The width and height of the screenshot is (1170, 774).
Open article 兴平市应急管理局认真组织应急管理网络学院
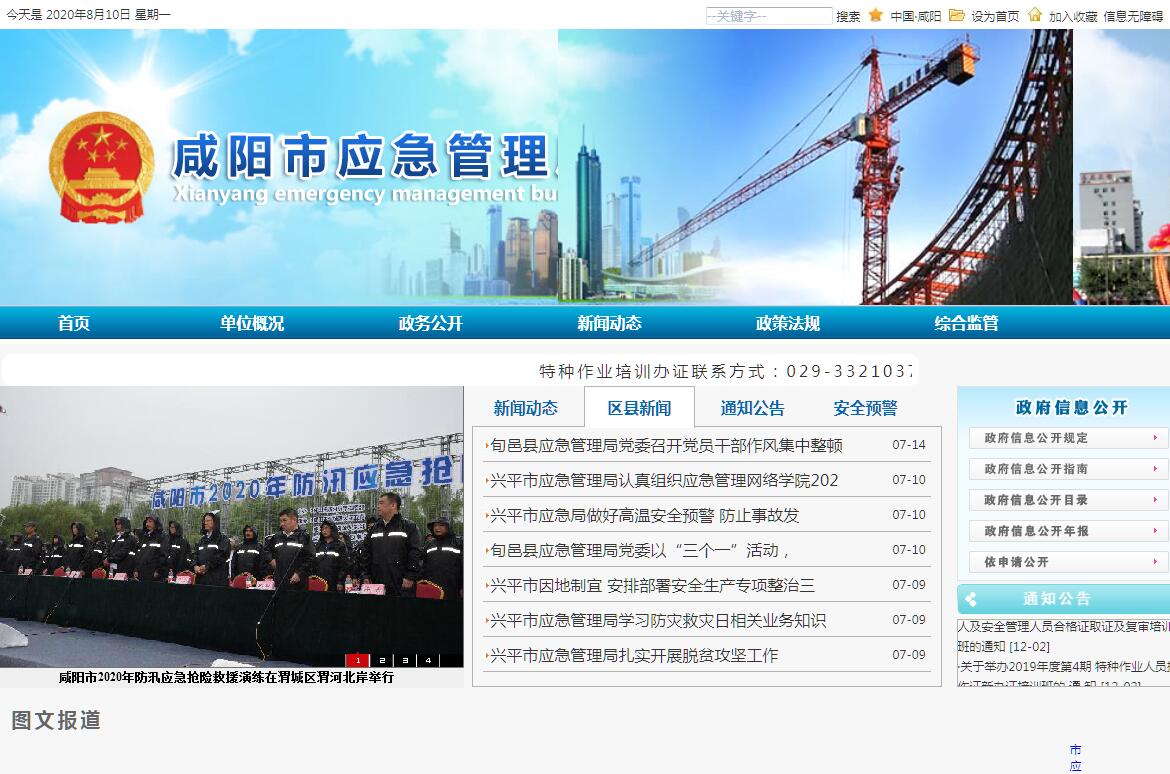664,481
